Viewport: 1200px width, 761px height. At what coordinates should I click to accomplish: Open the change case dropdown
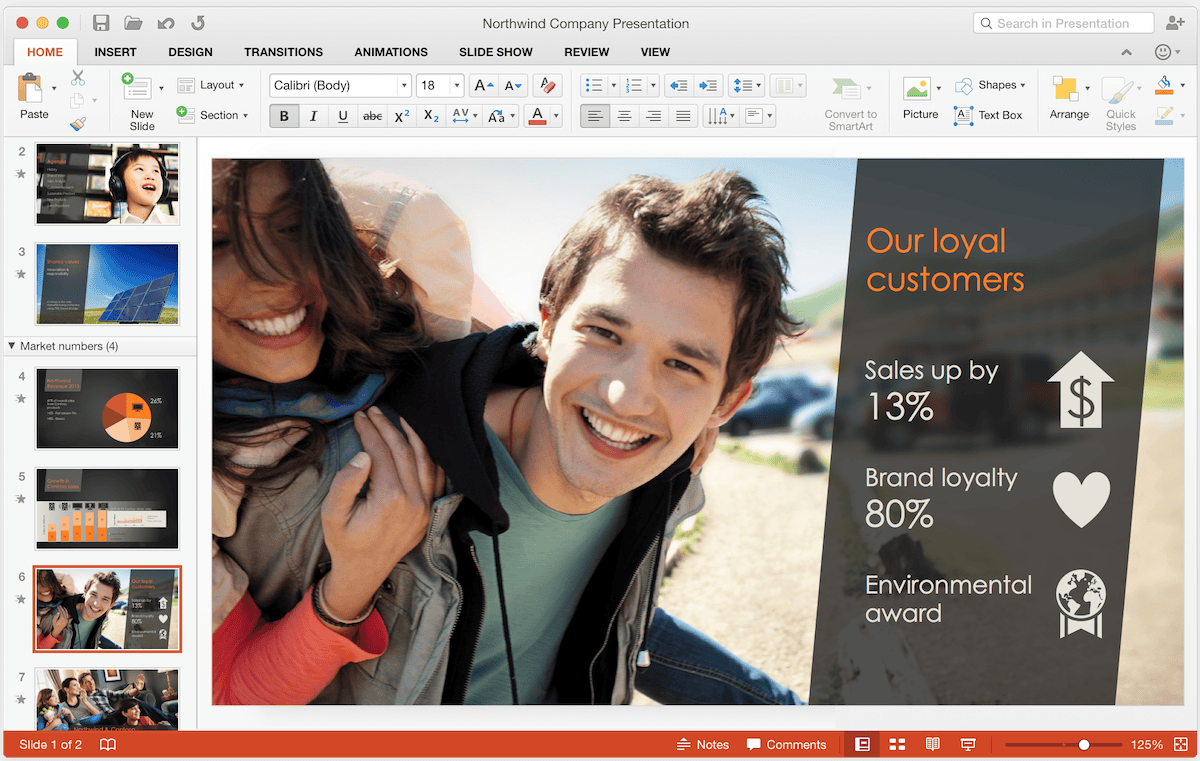501,116
